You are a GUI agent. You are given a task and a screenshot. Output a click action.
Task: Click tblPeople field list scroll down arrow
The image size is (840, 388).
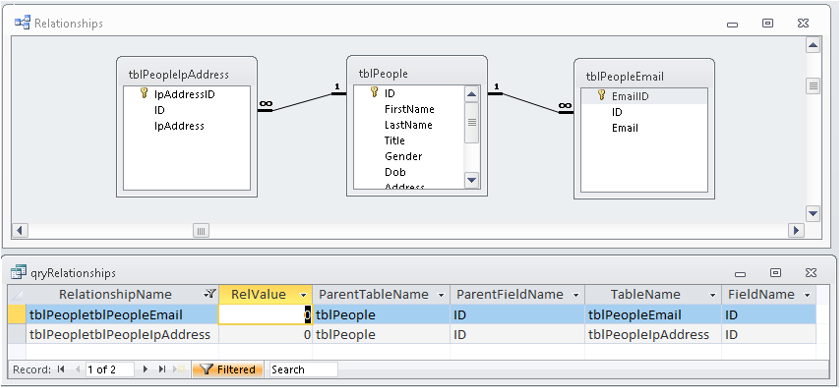(471, 180)
